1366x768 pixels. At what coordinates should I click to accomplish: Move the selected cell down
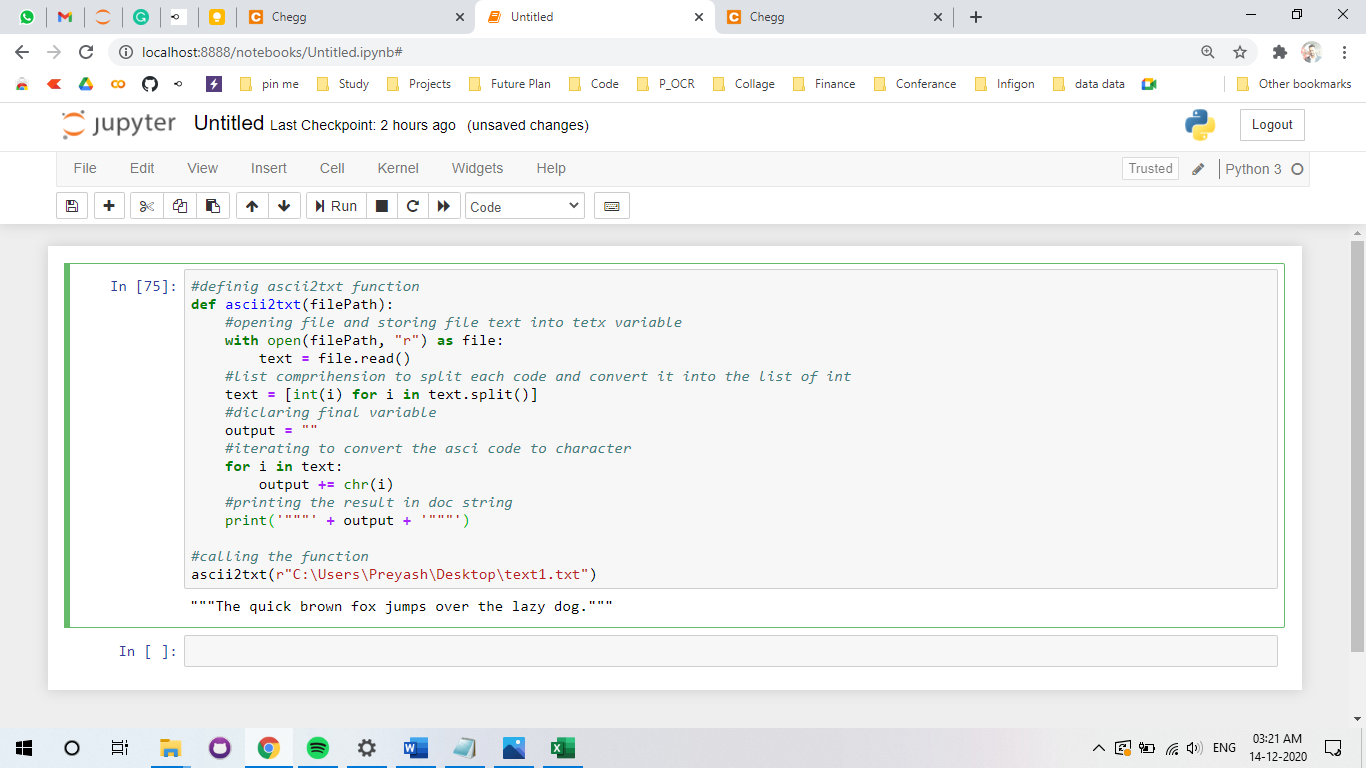point(284,206)
